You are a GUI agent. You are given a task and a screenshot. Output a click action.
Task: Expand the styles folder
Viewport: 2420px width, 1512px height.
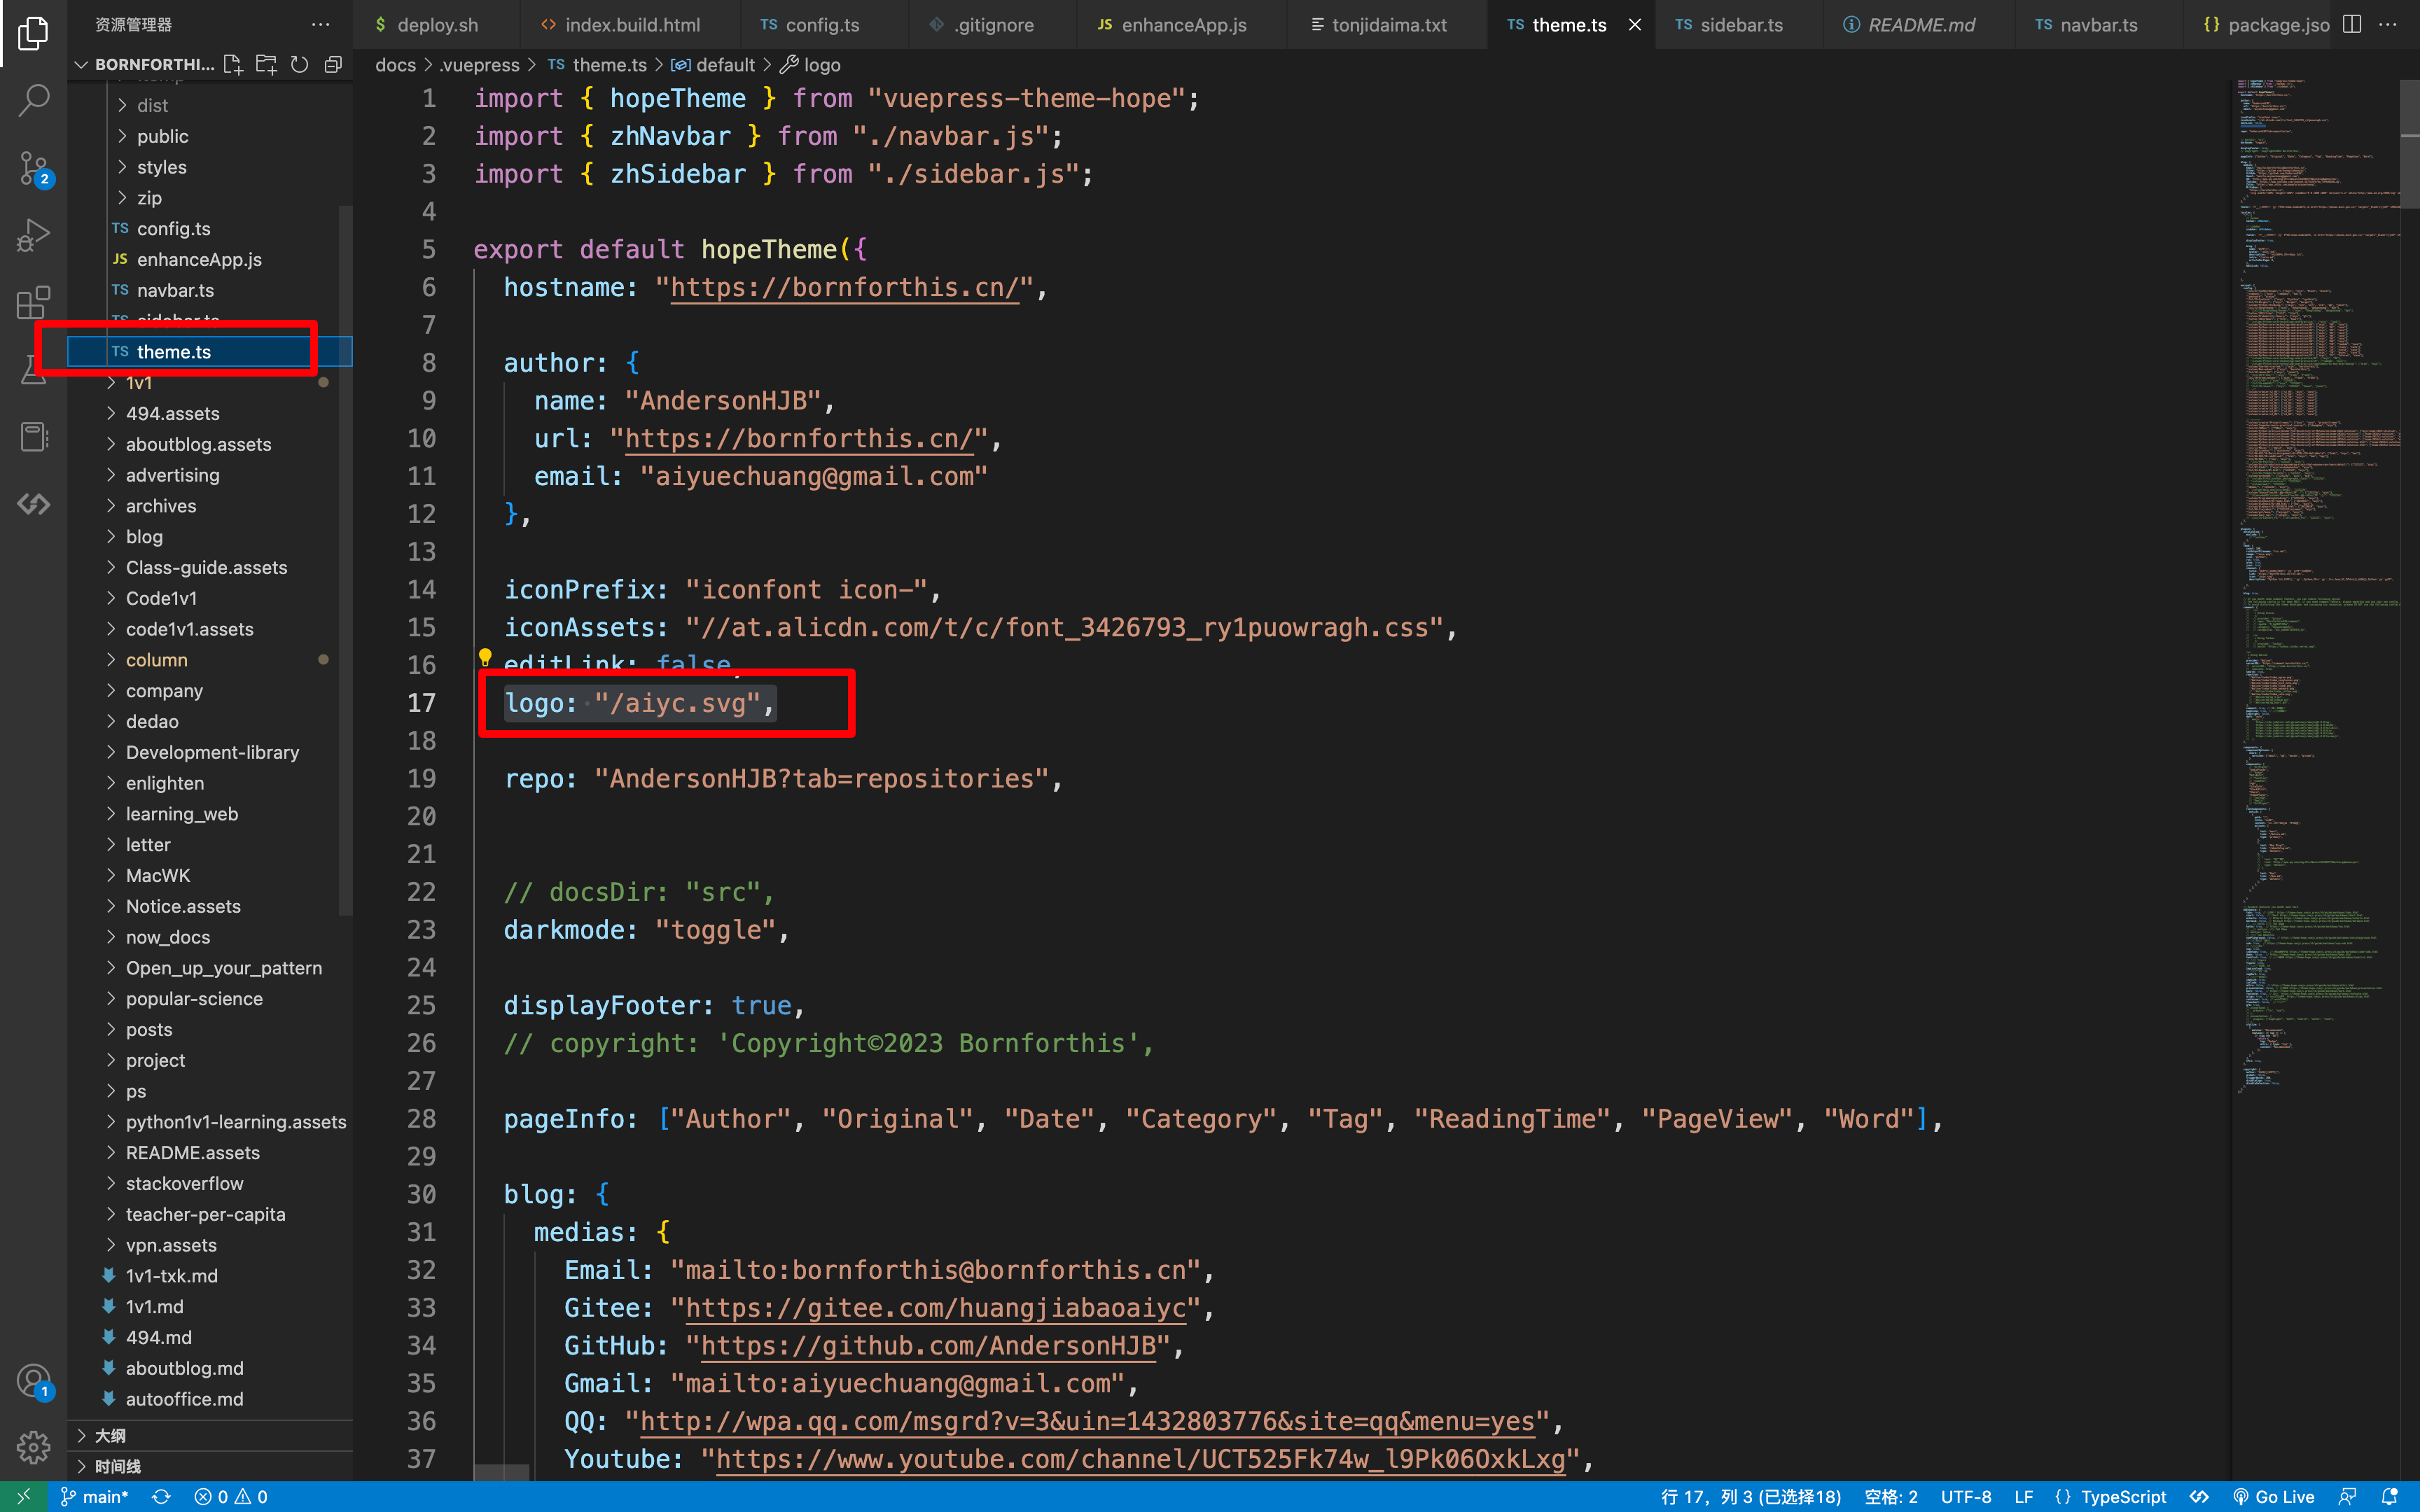coord(210,167)
